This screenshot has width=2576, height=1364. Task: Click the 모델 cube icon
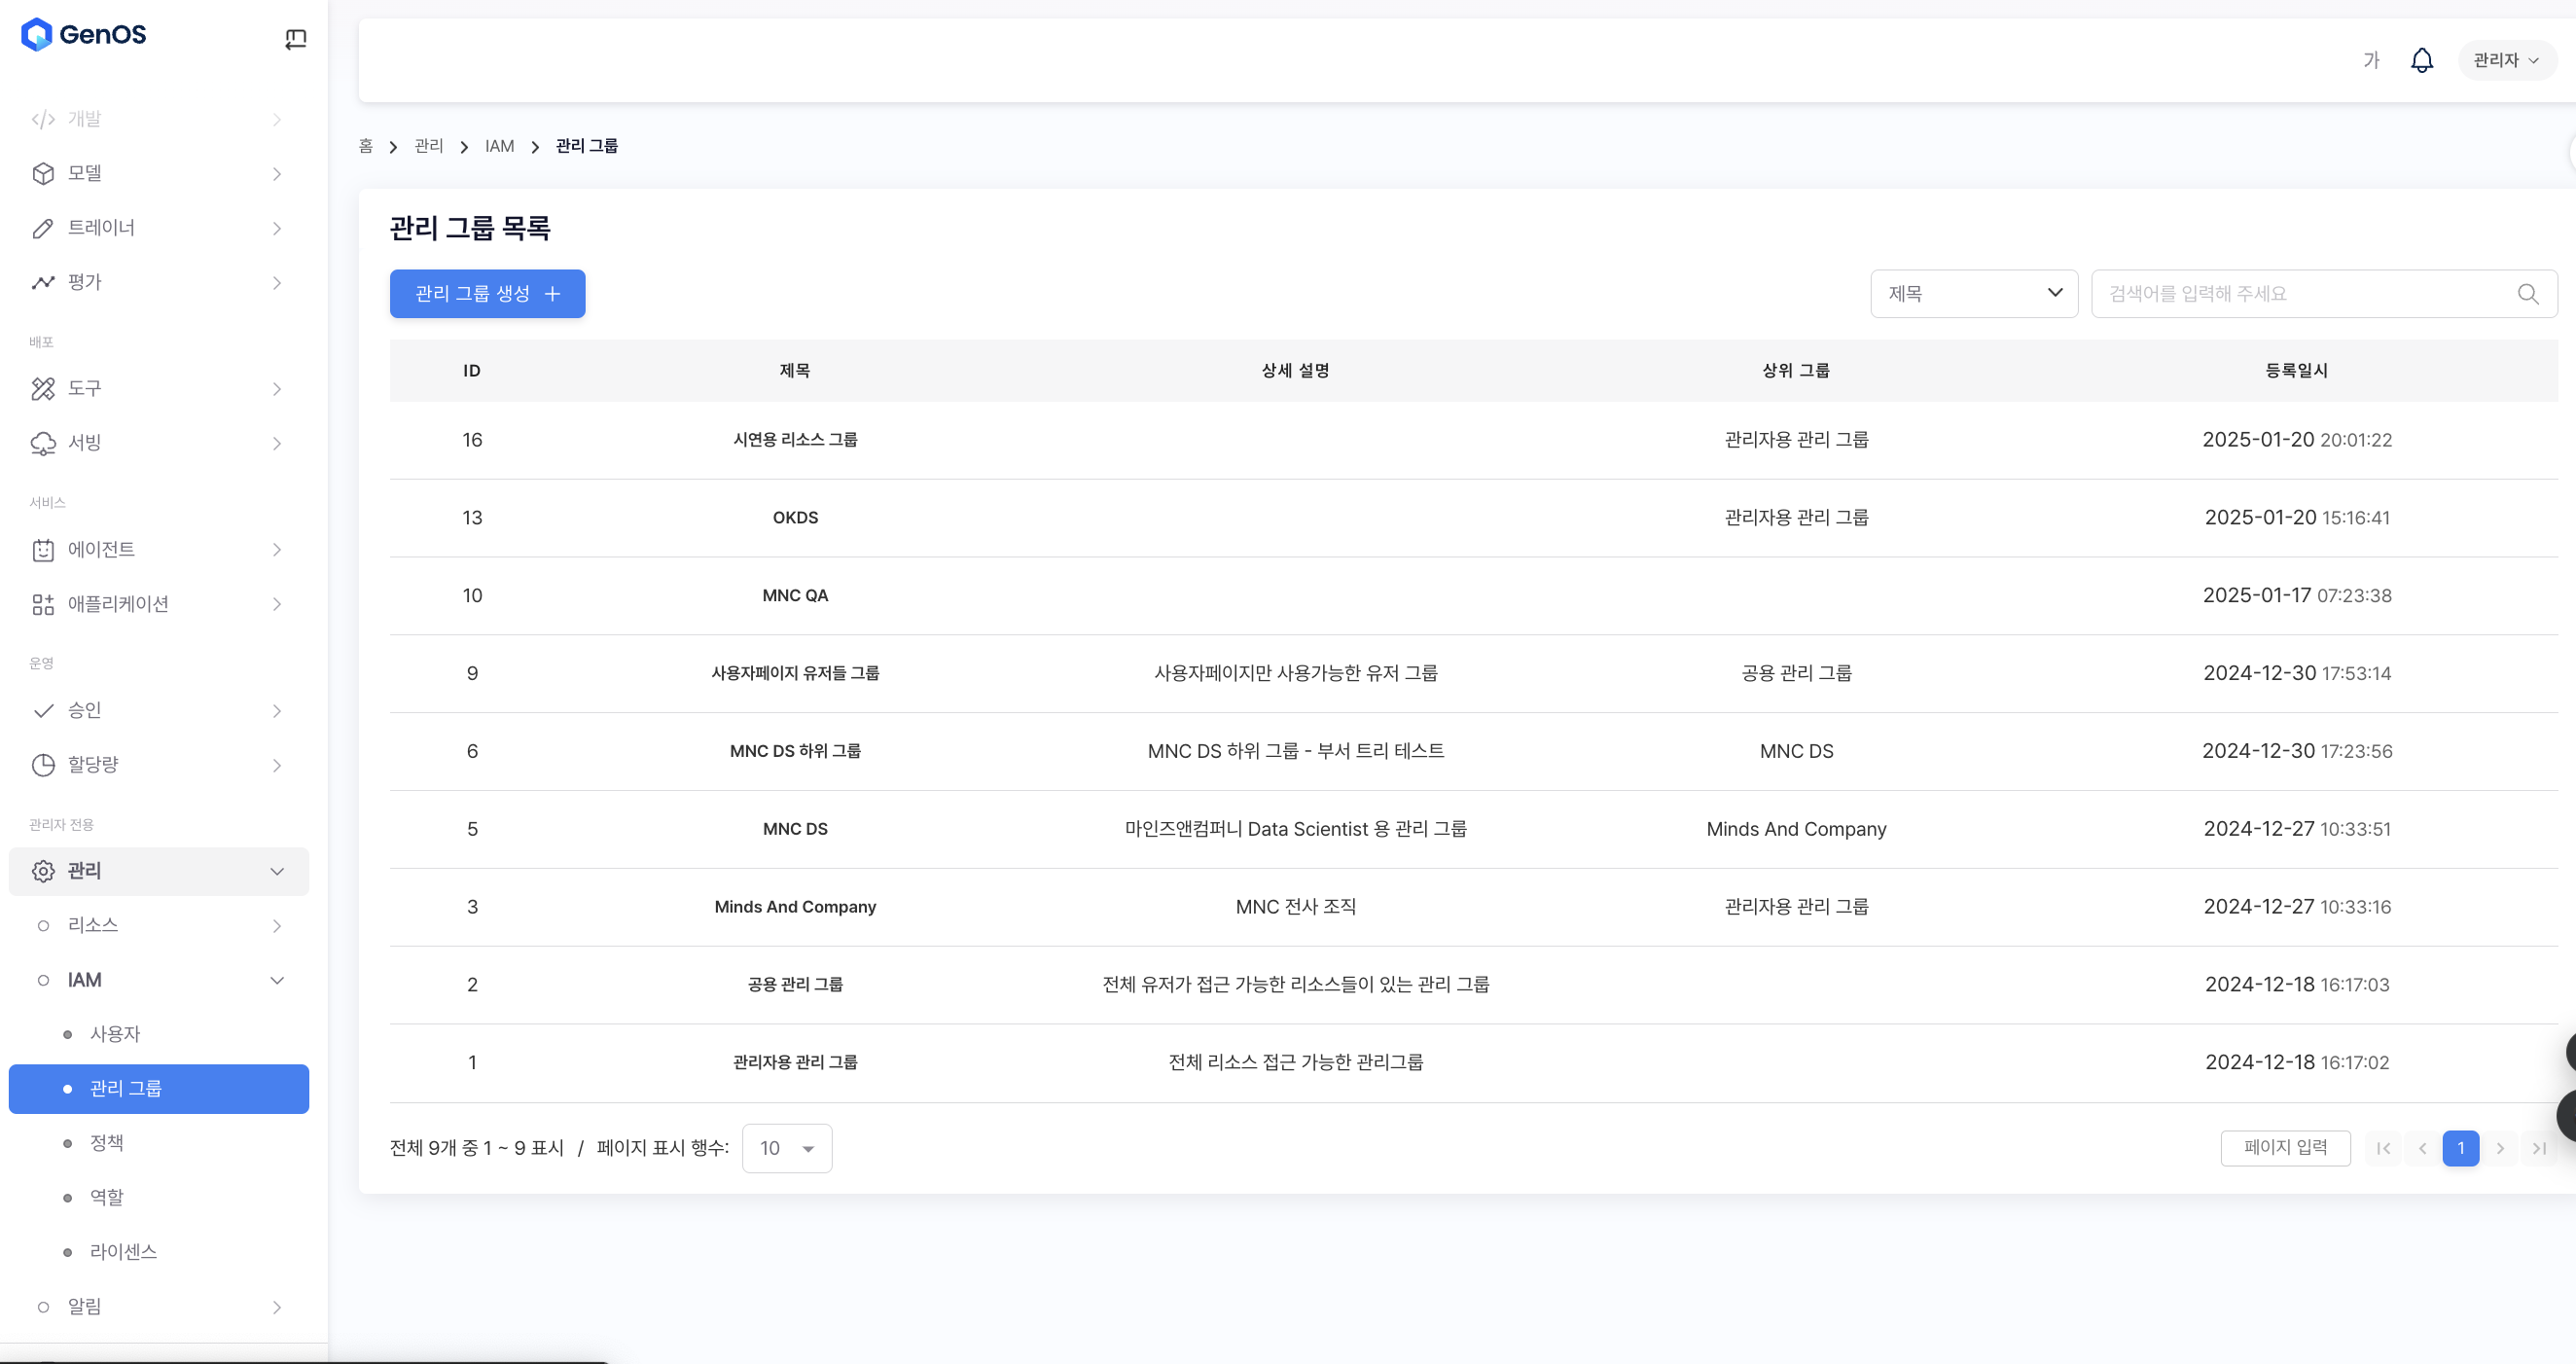pos(43,173)
